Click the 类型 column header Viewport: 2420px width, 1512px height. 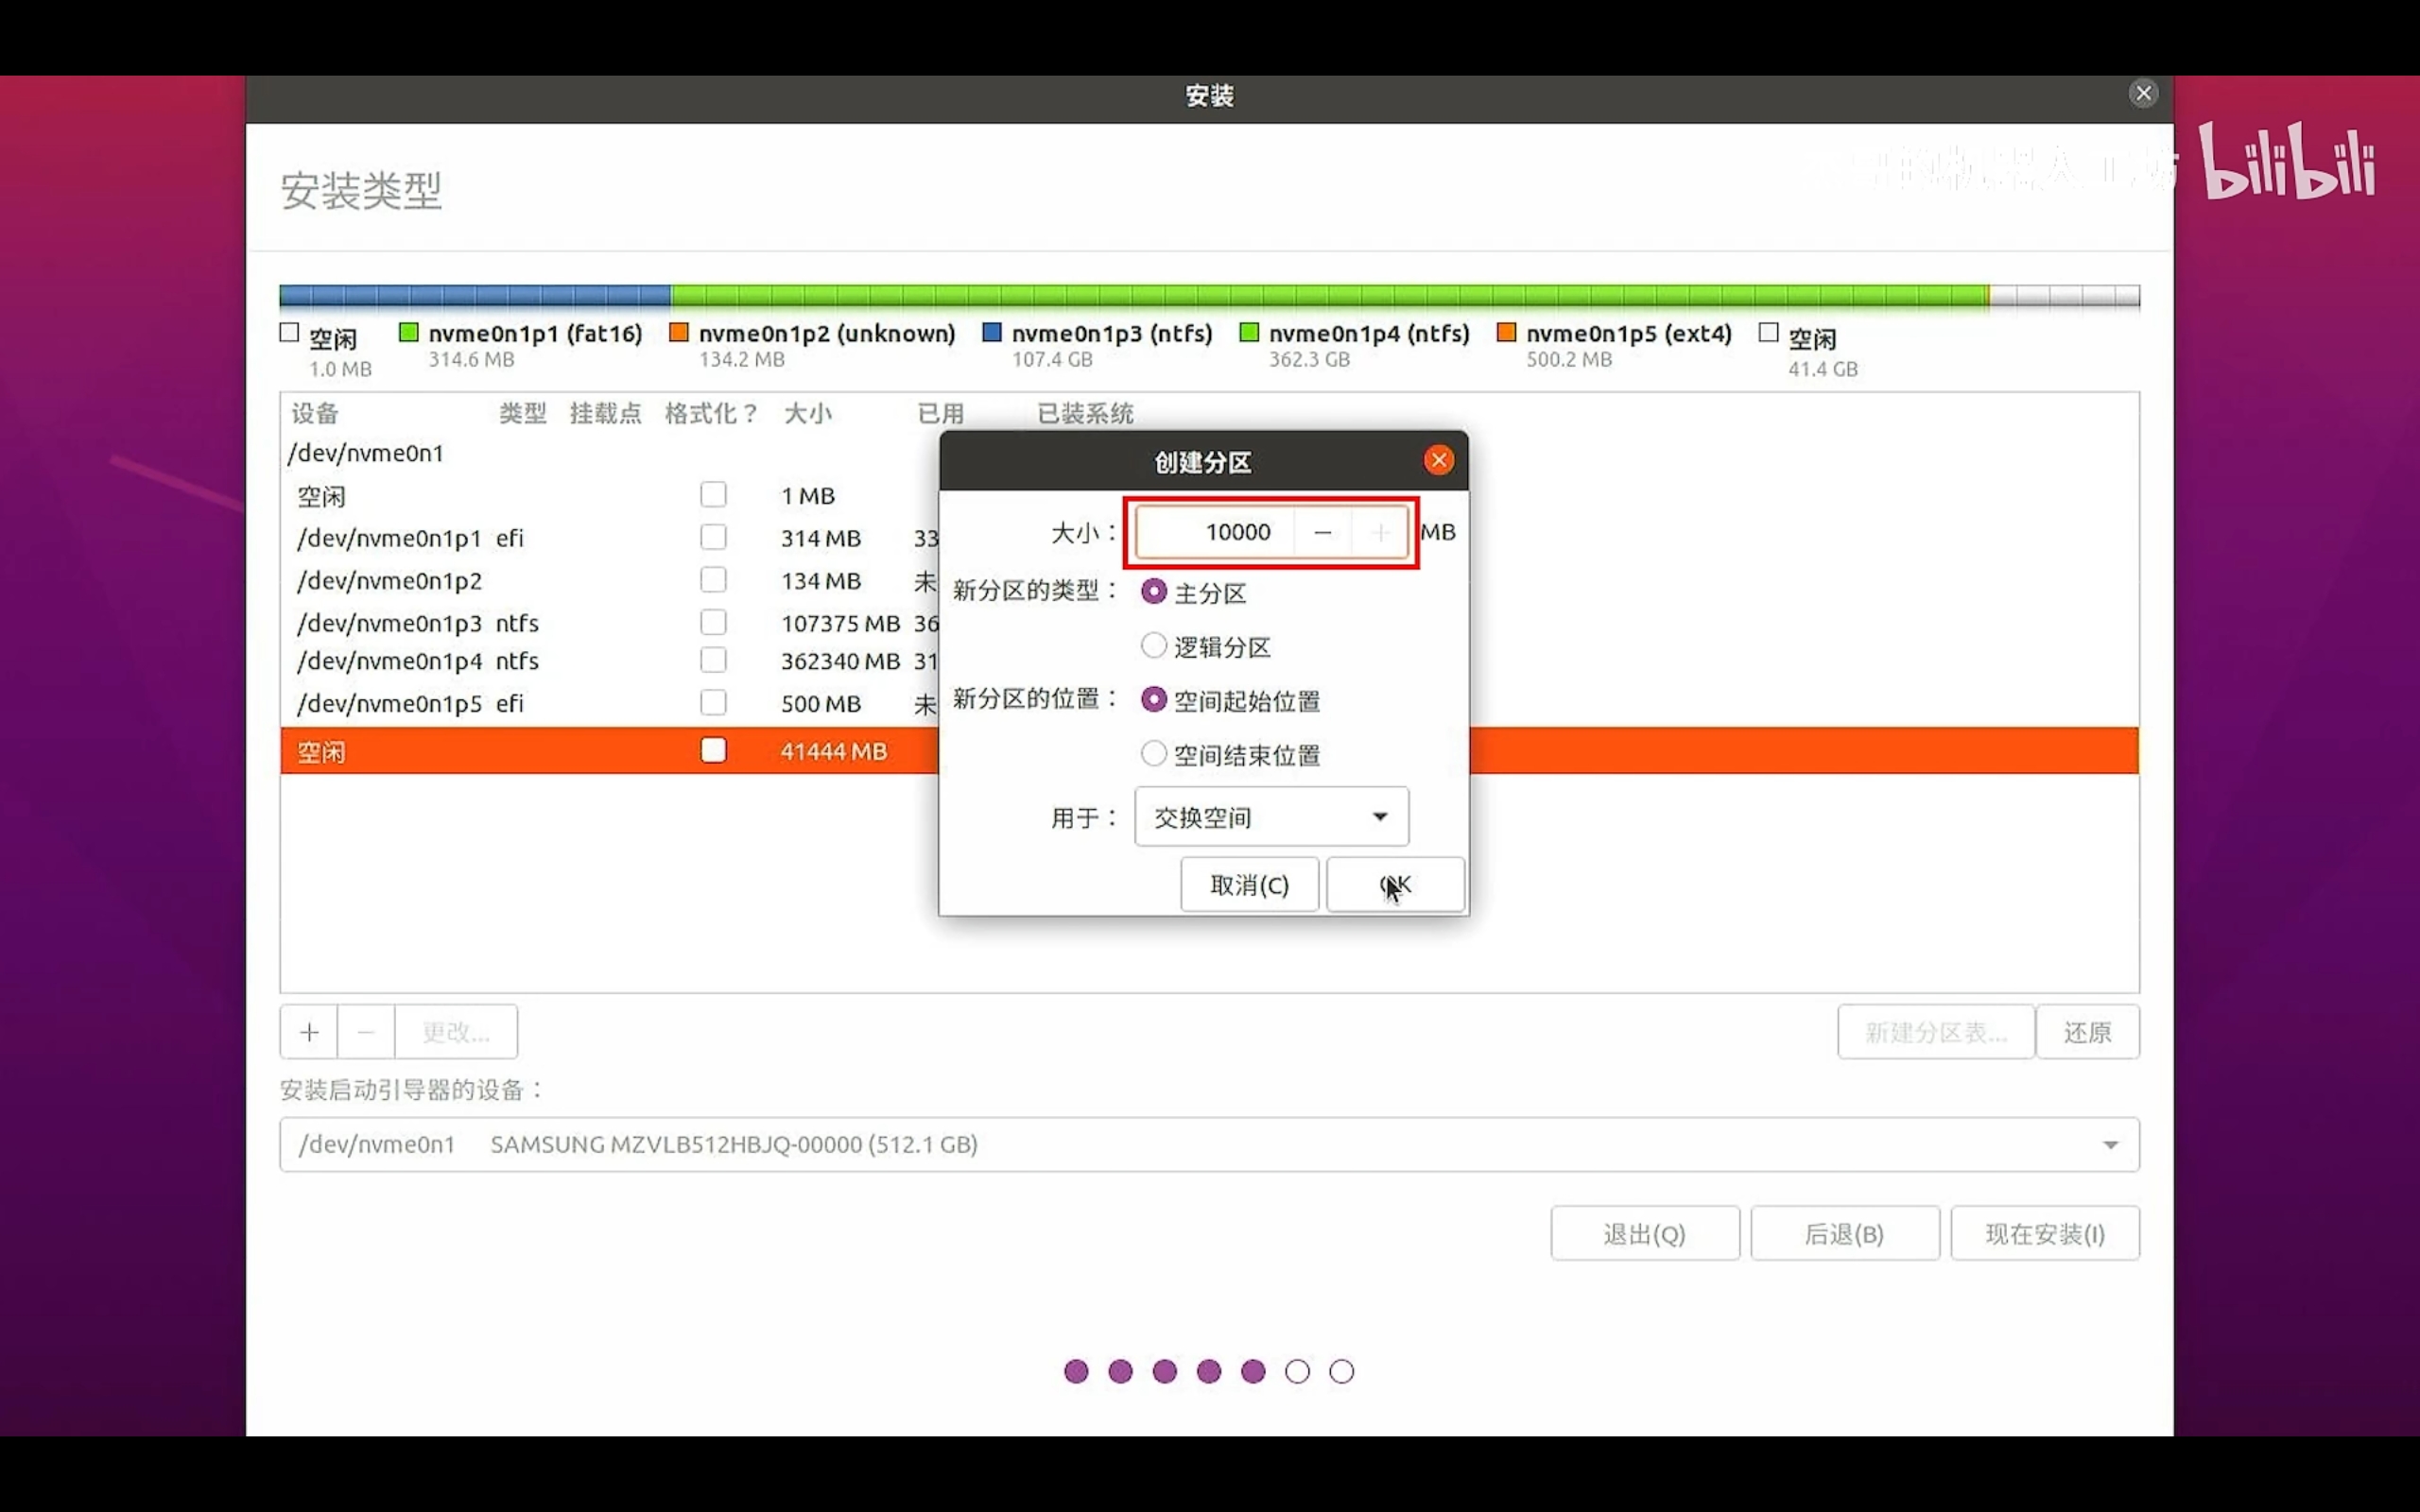pyautogui.click(x=523, y=413)
